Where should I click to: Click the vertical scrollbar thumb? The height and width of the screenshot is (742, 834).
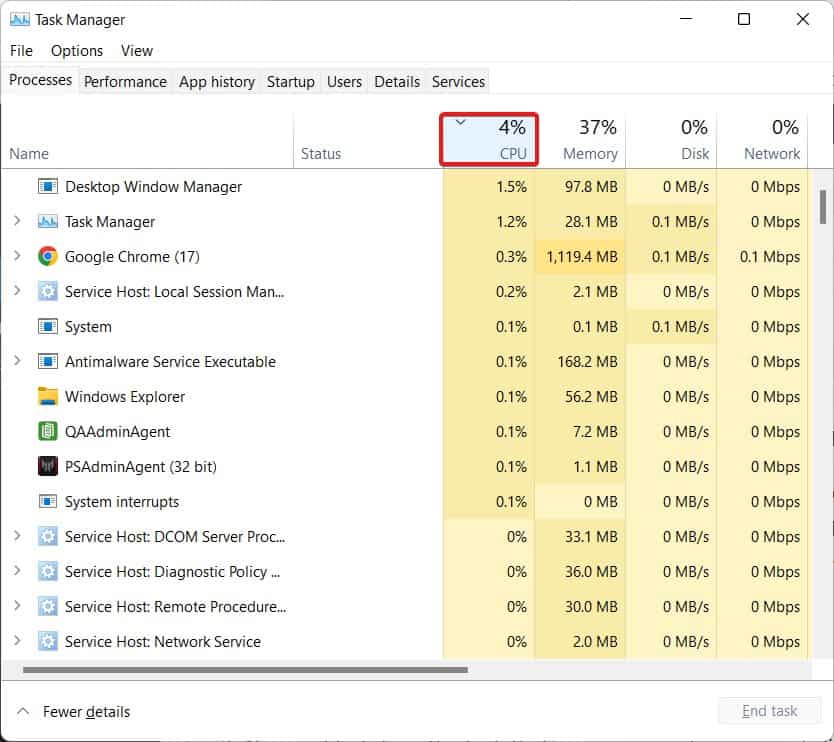click(x=822, y=207)
